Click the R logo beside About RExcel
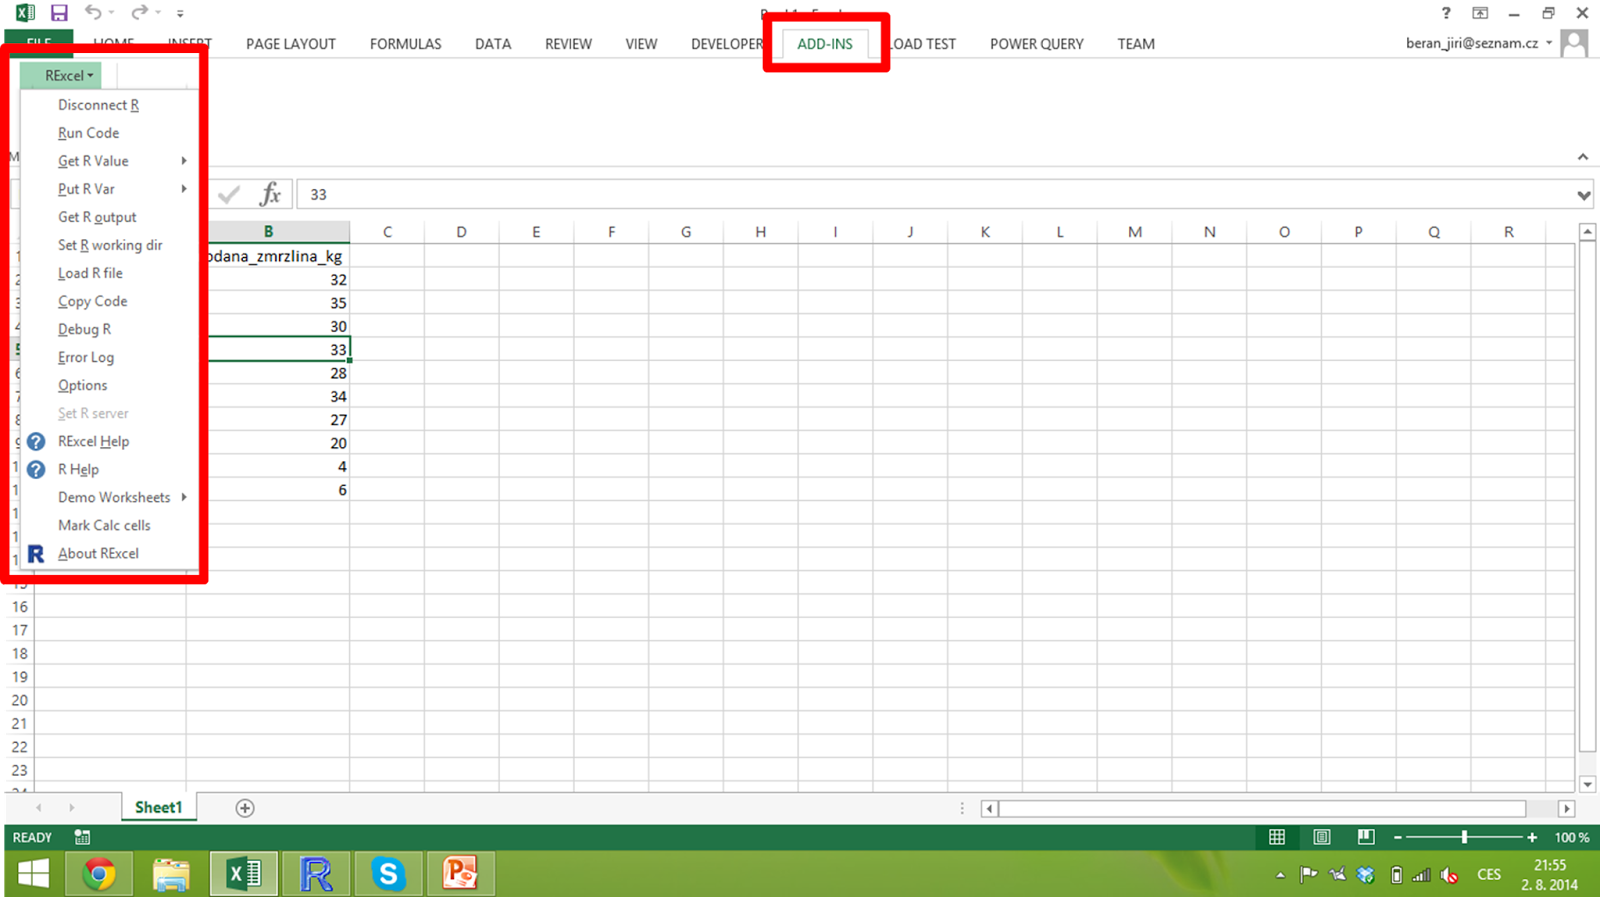 click(36, 553)
